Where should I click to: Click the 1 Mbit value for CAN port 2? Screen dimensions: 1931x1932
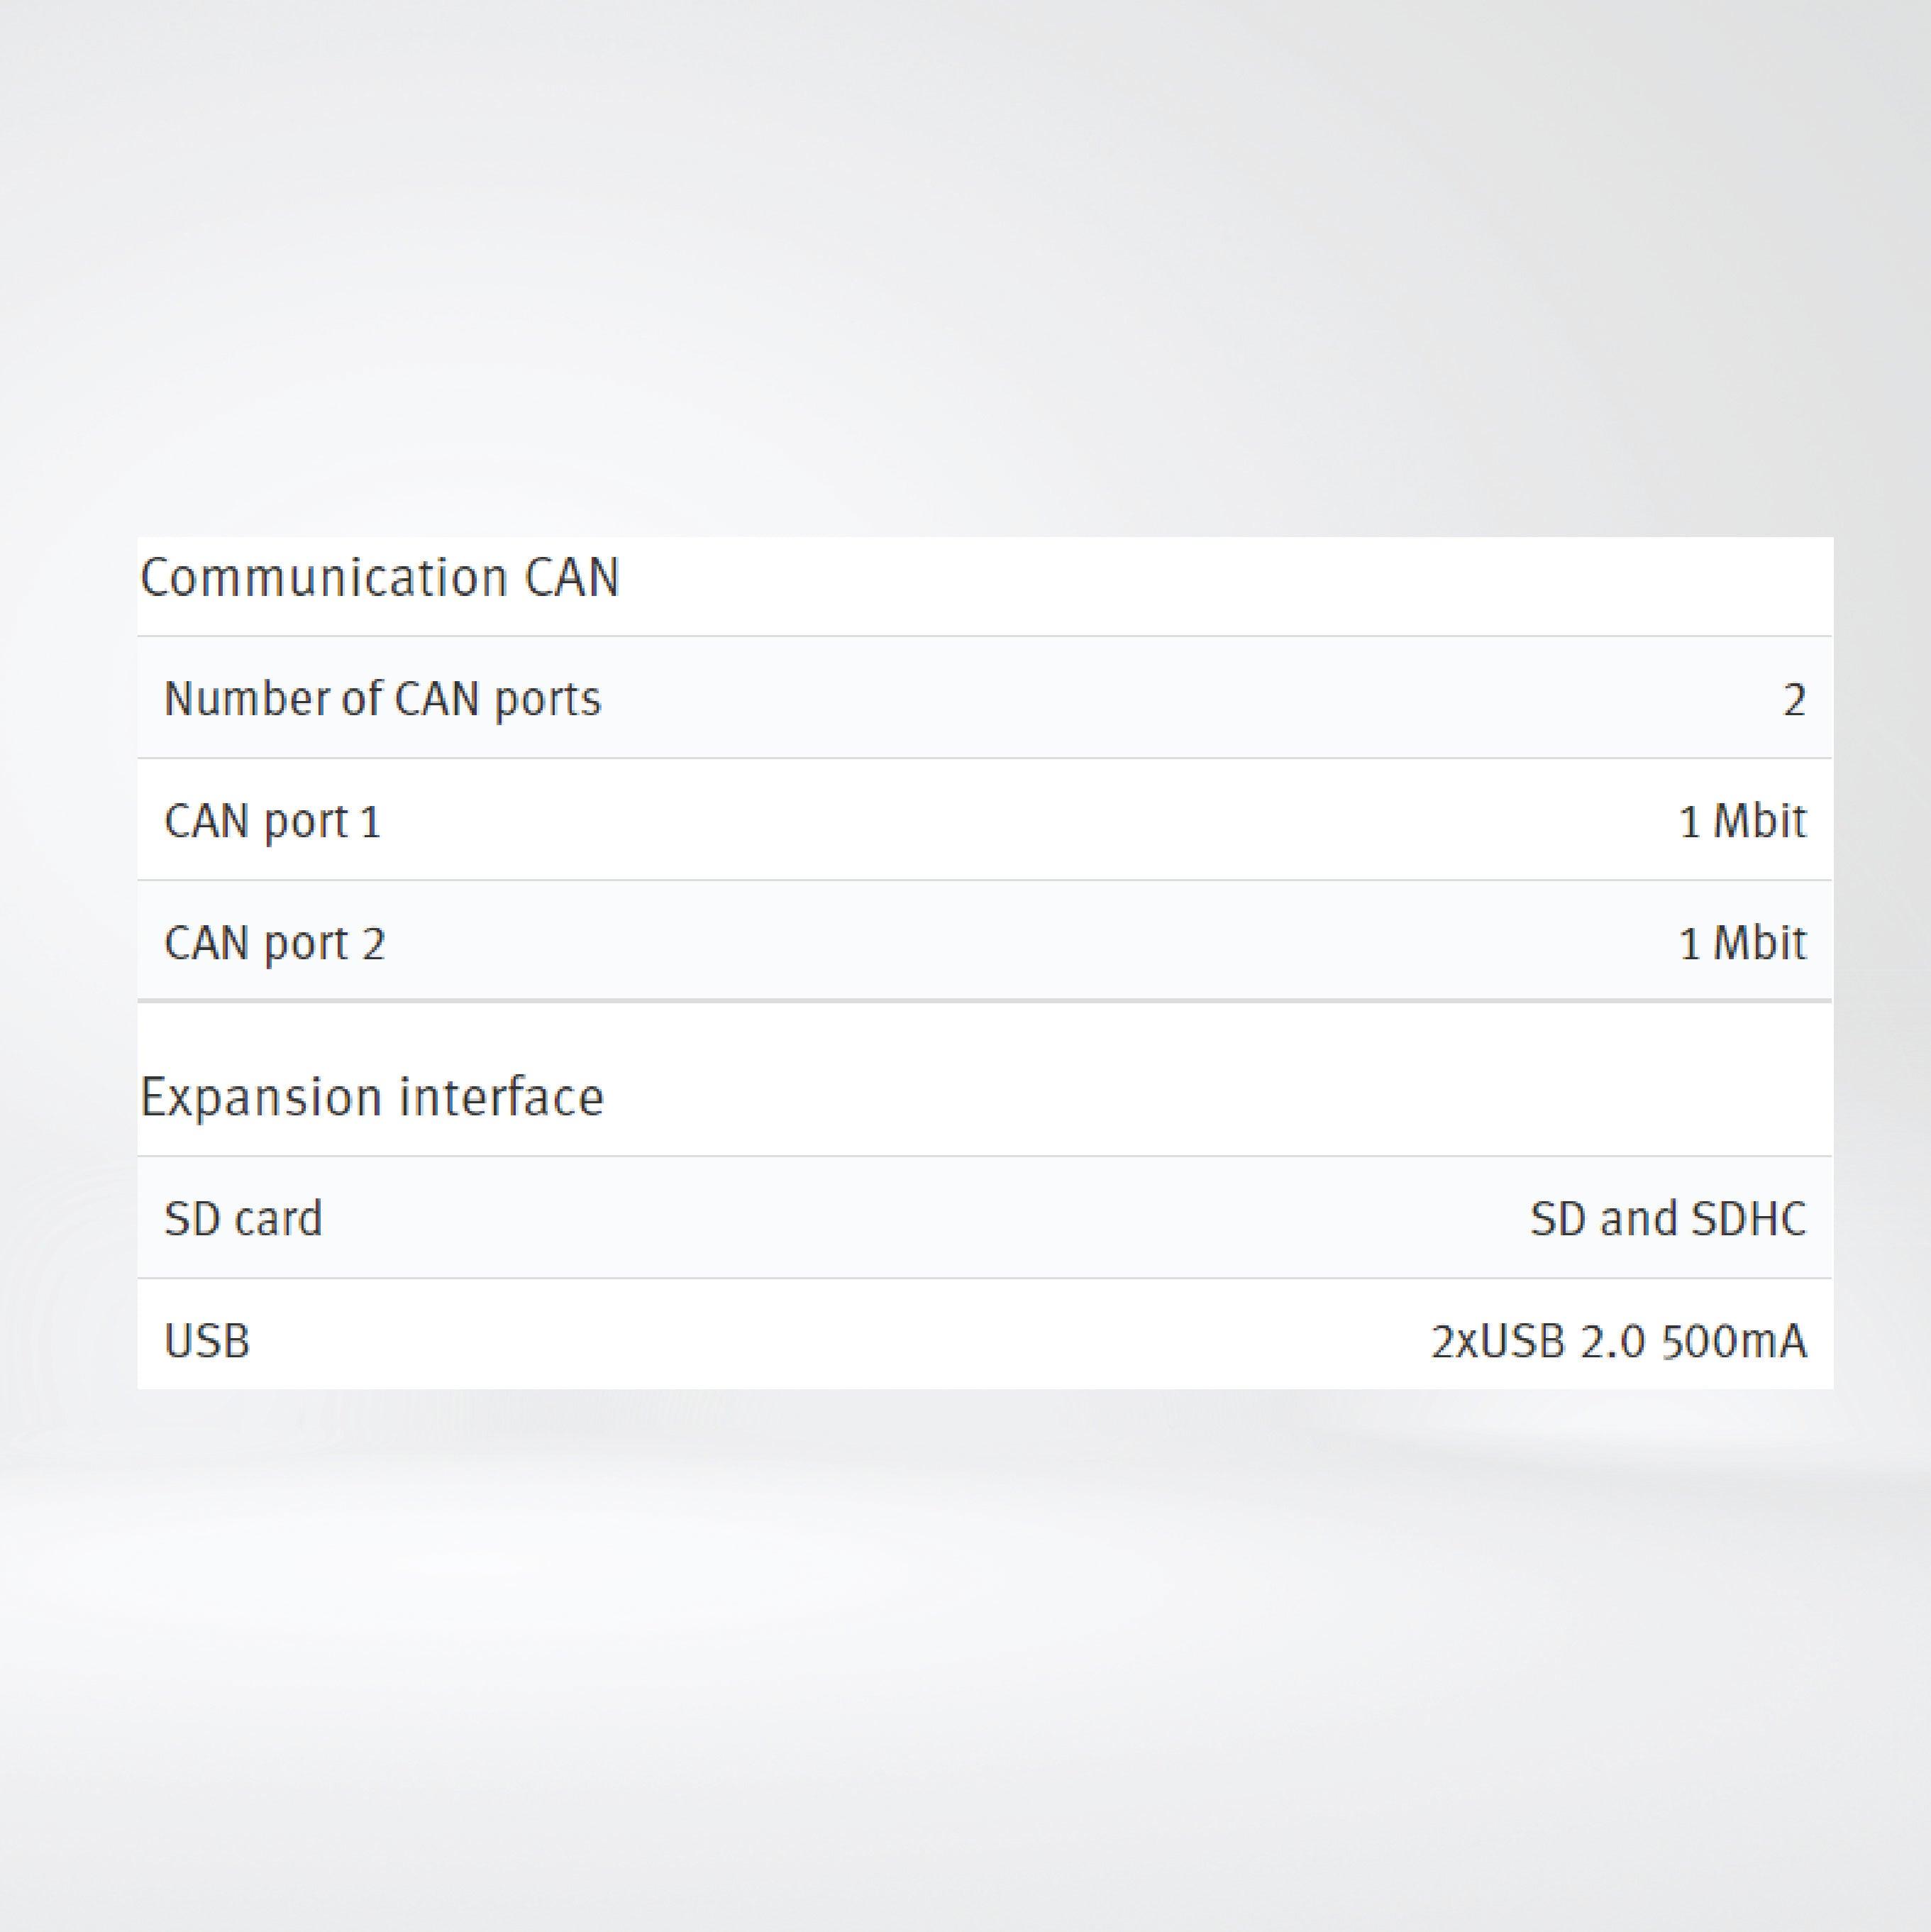[1742, 944]
